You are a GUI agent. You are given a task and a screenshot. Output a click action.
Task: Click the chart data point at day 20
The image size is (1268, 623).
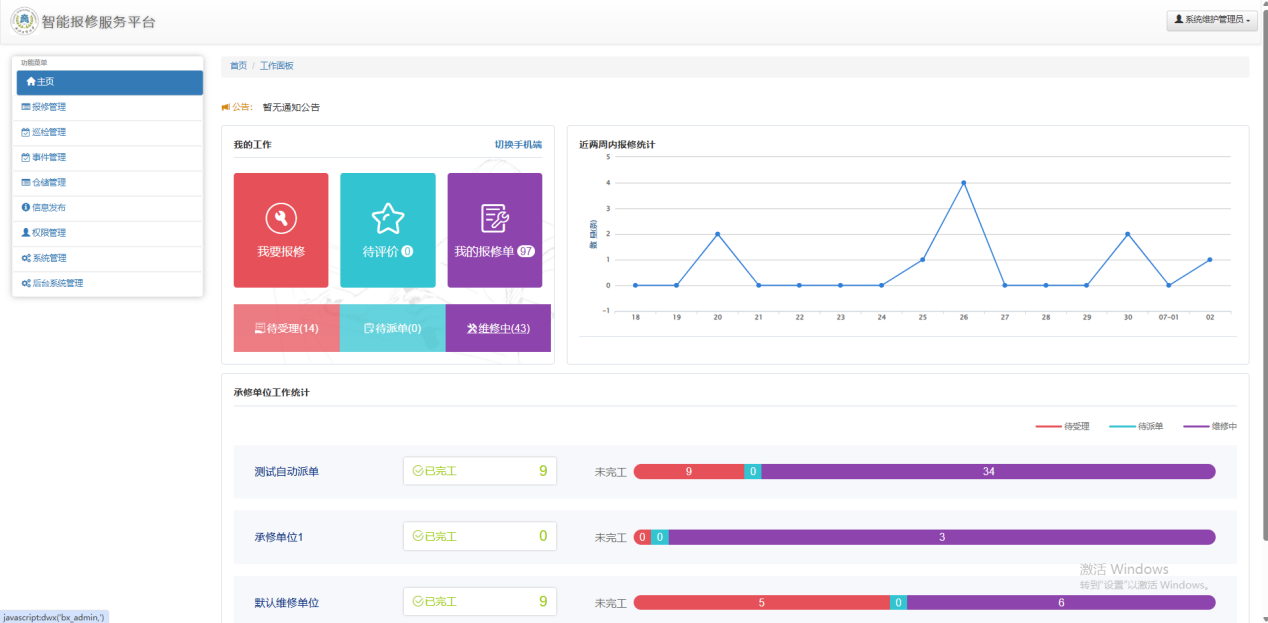[717, 234]
